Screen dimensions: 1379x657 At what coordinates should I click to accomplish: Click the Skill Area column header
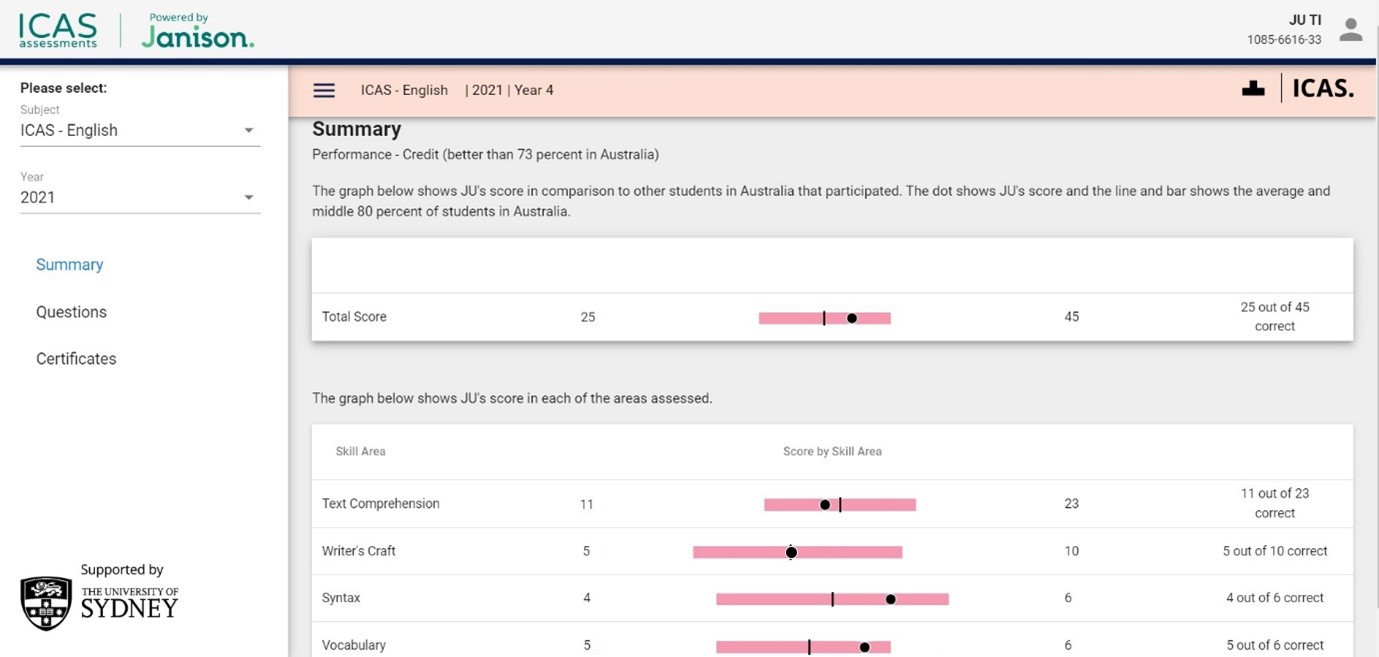tap(360, 451)
